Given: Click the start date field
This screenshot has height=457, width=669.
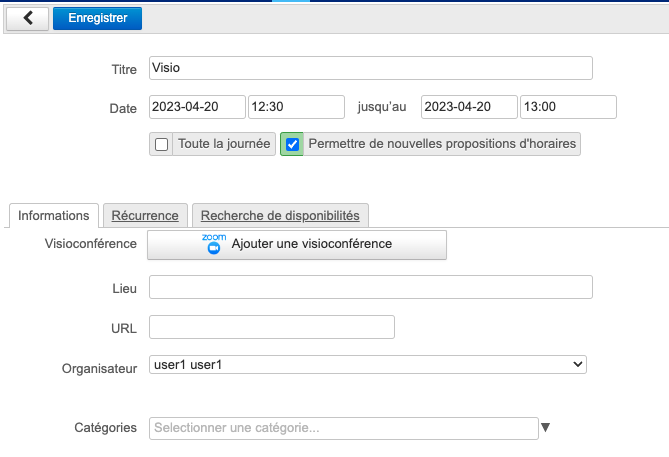Looking at the screenshot, I should point(197,107).
